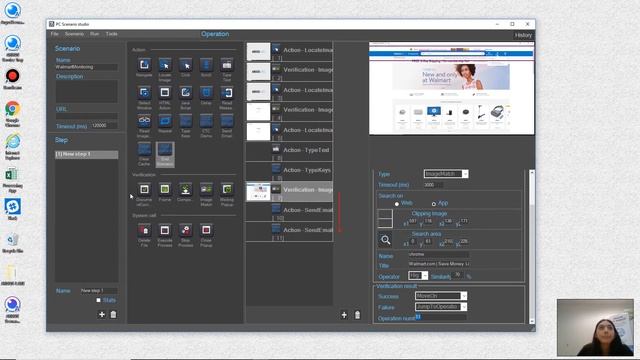Delete the selected step with trash icon
This screenshot has height=360, width=640.
[113, 314]
